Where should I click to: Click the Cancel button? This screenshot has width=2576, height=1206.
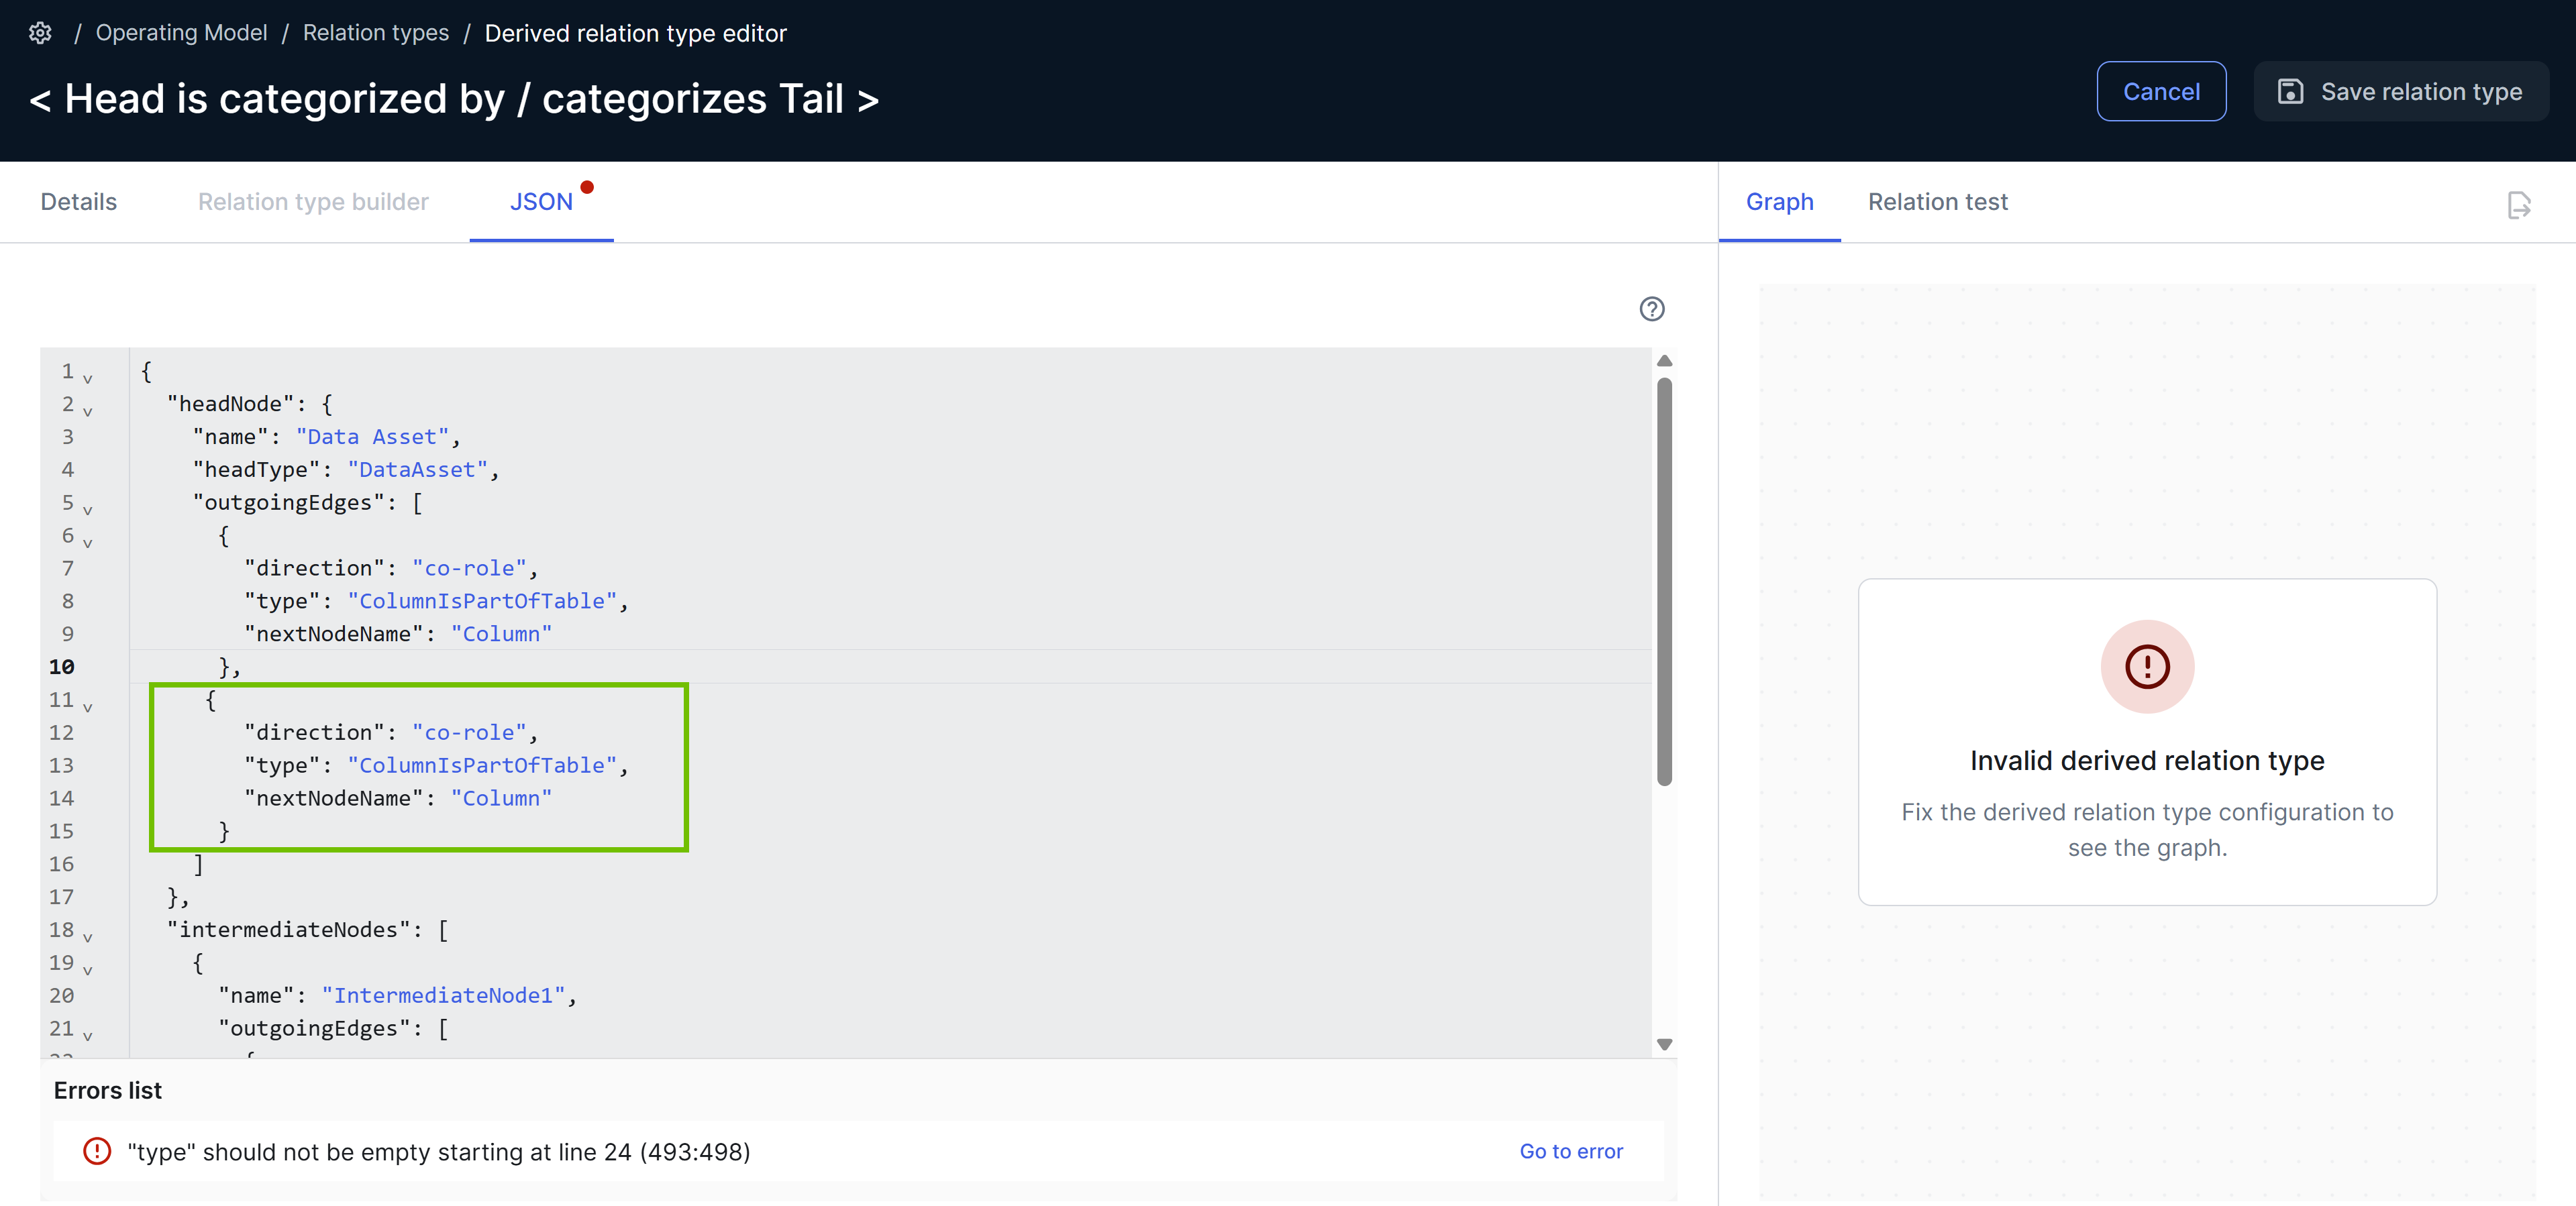tap(2161, 91)
